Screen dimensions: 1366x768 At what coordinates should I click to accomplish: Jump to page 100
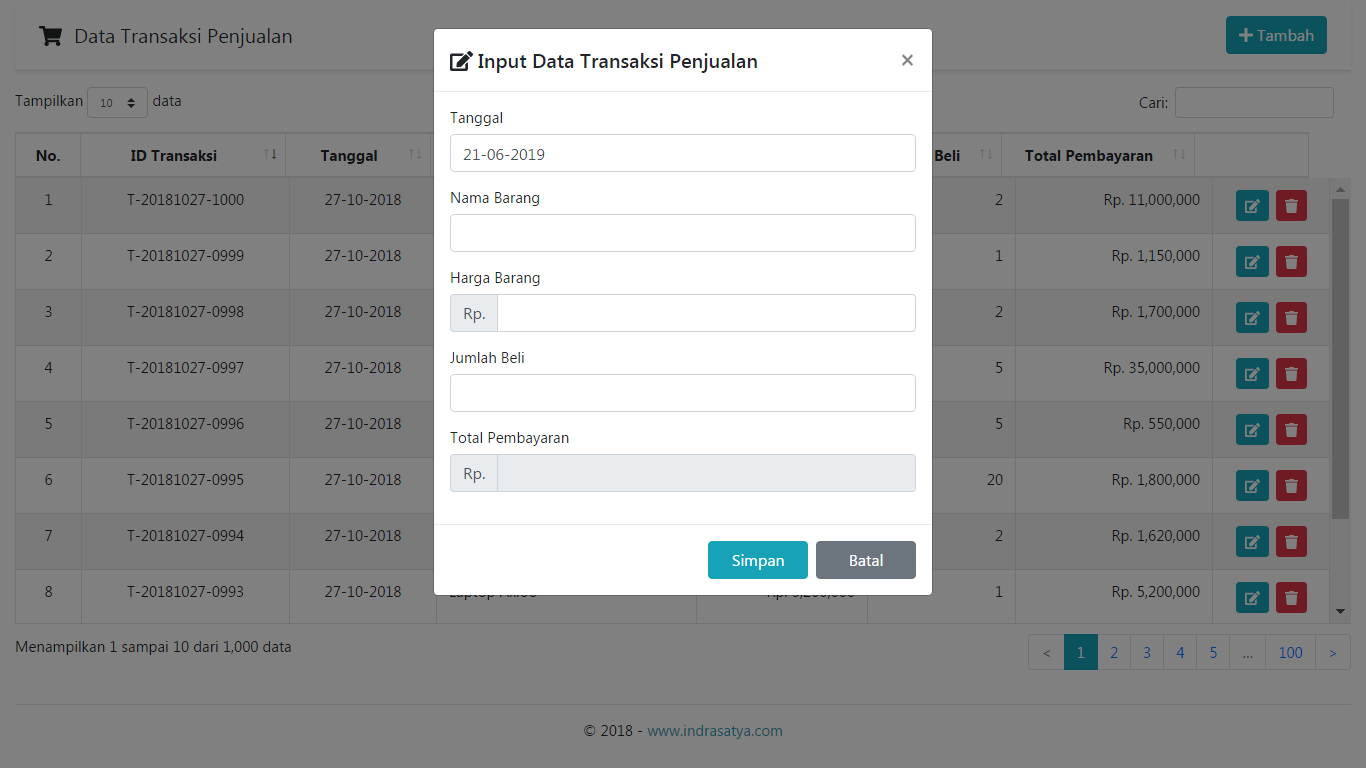coord(1290,652)
